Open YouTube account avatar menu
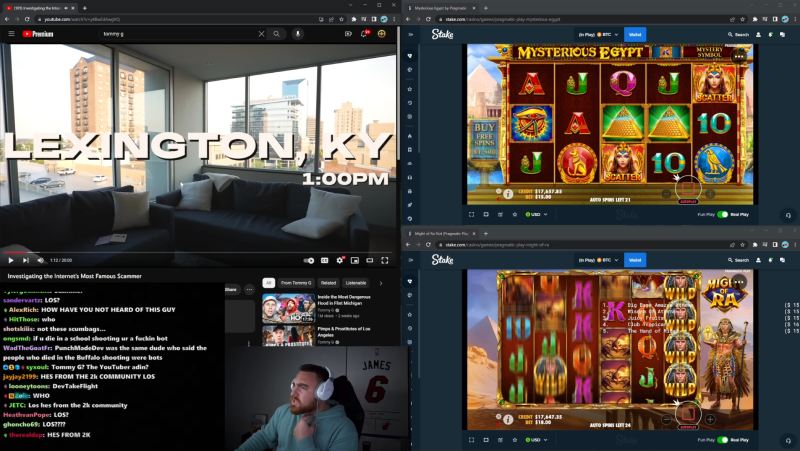Viewport: 800px width, 451px height. click(382, 34)
